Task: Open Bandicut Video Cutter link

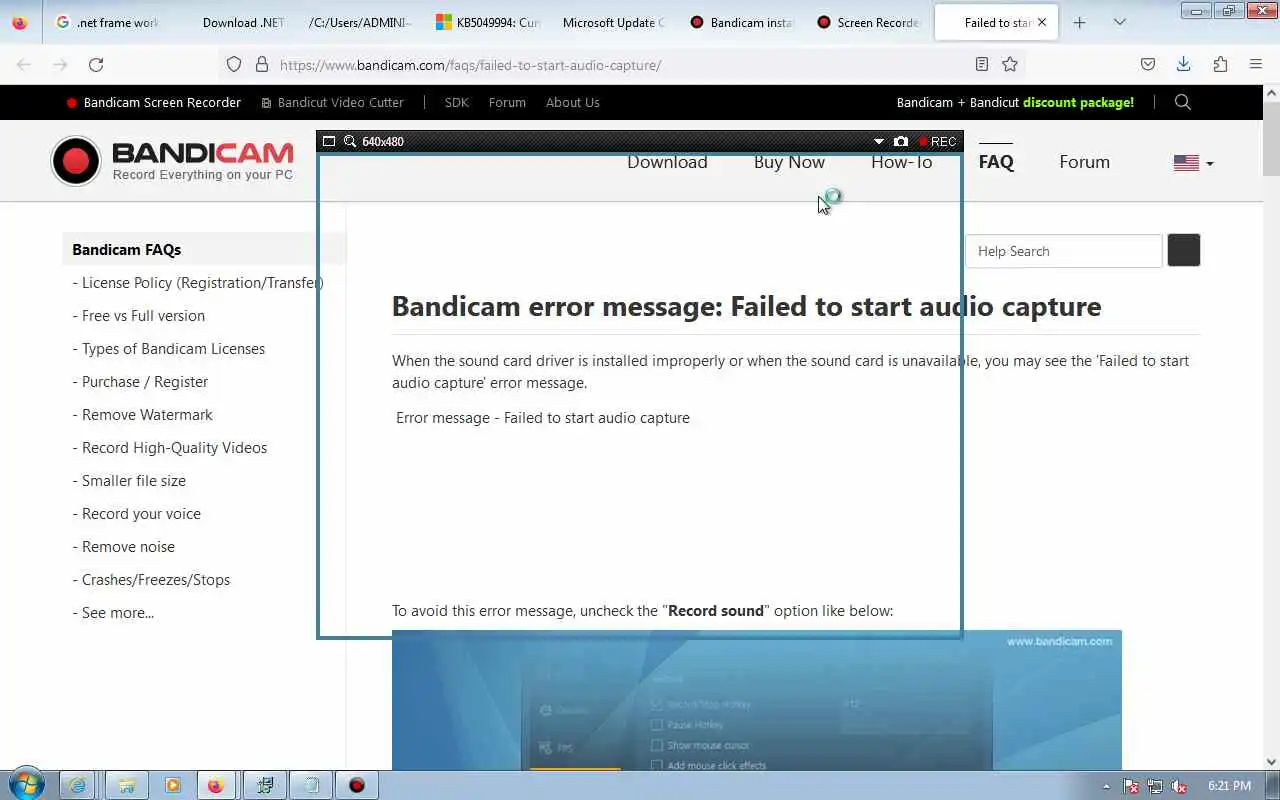Action: point(332,102)
